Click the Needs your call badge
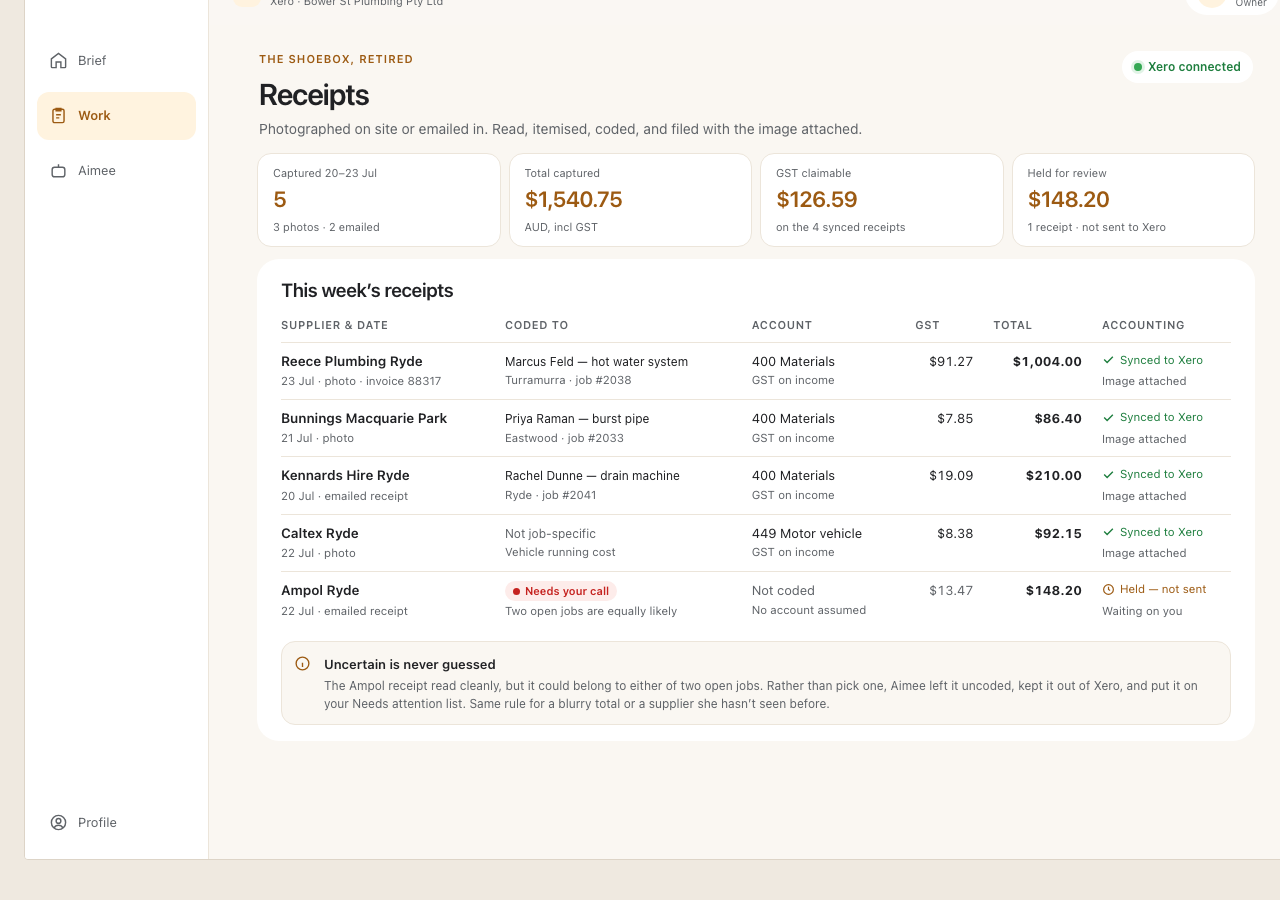Image resolution: width=1280 pixels, height=900 pixels. click(561, 591)
